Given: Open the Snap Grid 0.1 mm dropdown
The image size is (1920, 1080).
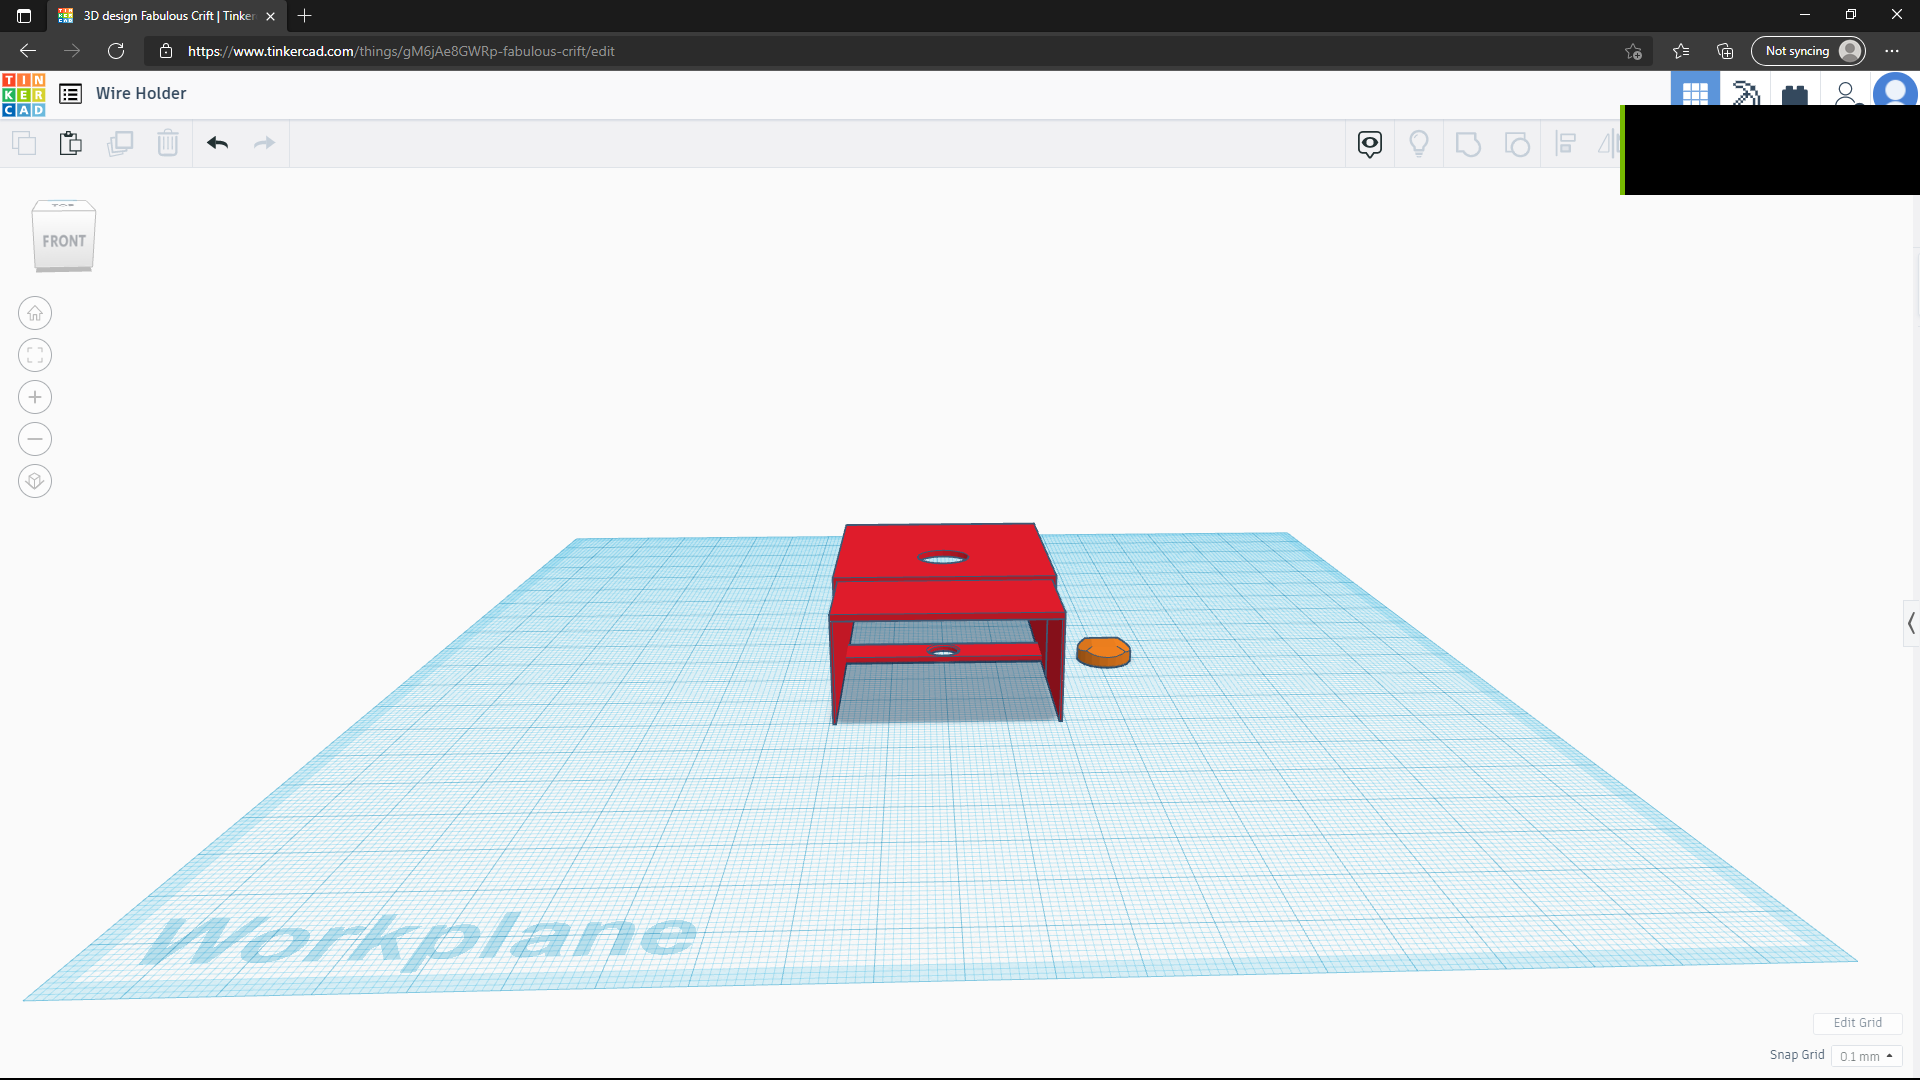Looking at the screenshot, I should (x=1866, y=1056).
